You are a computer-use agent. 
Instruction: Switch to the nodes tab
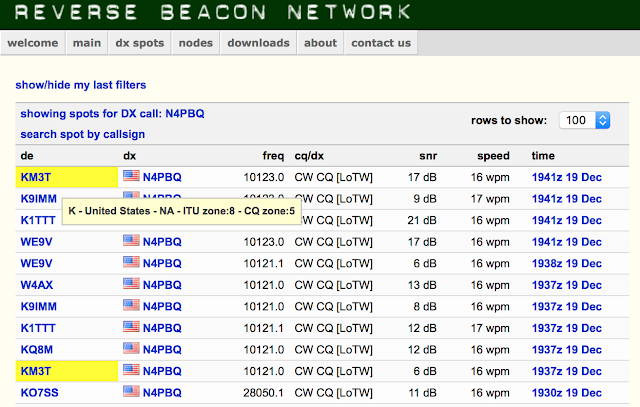pyautogui.click(x=196, y=43)
